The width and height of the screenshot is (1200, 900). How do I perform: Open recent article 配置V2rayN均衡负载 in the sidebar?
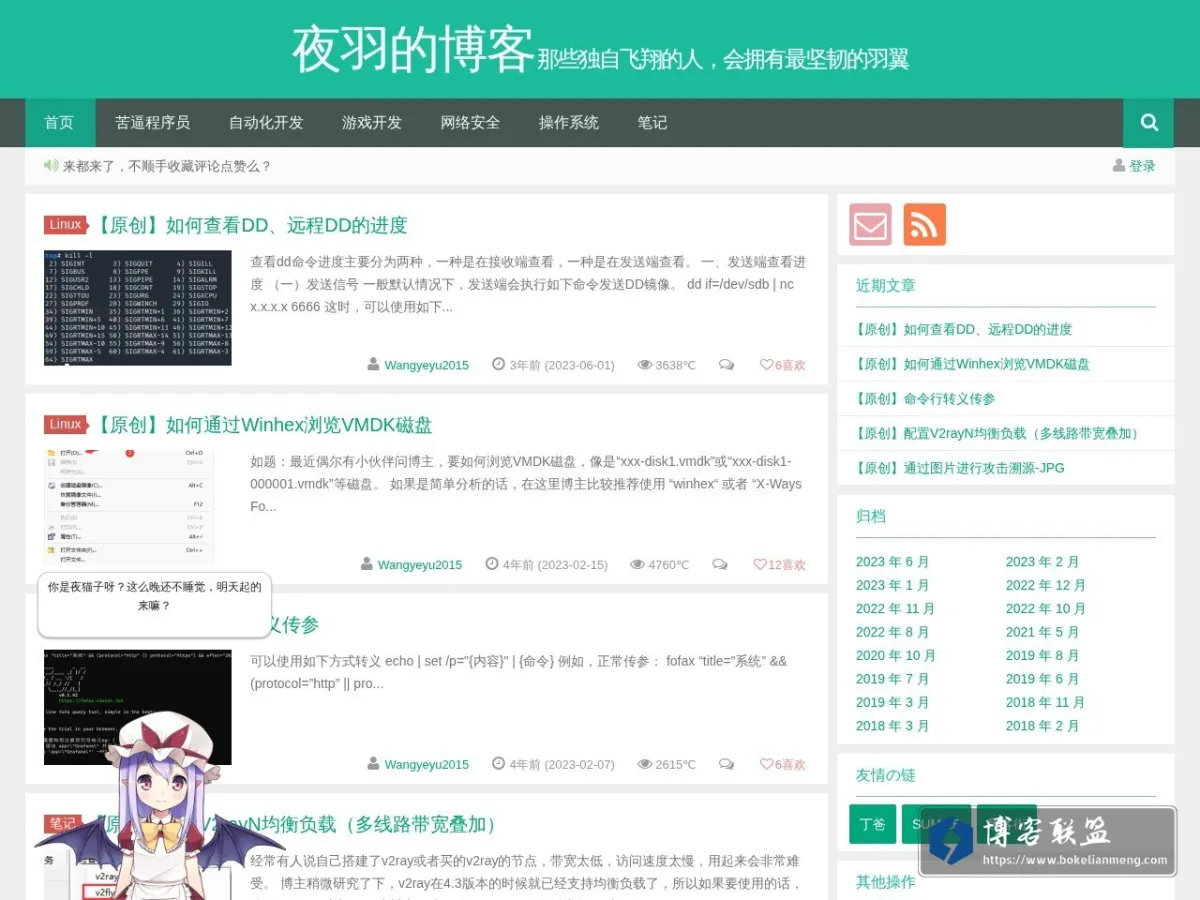click(1000, 433)
